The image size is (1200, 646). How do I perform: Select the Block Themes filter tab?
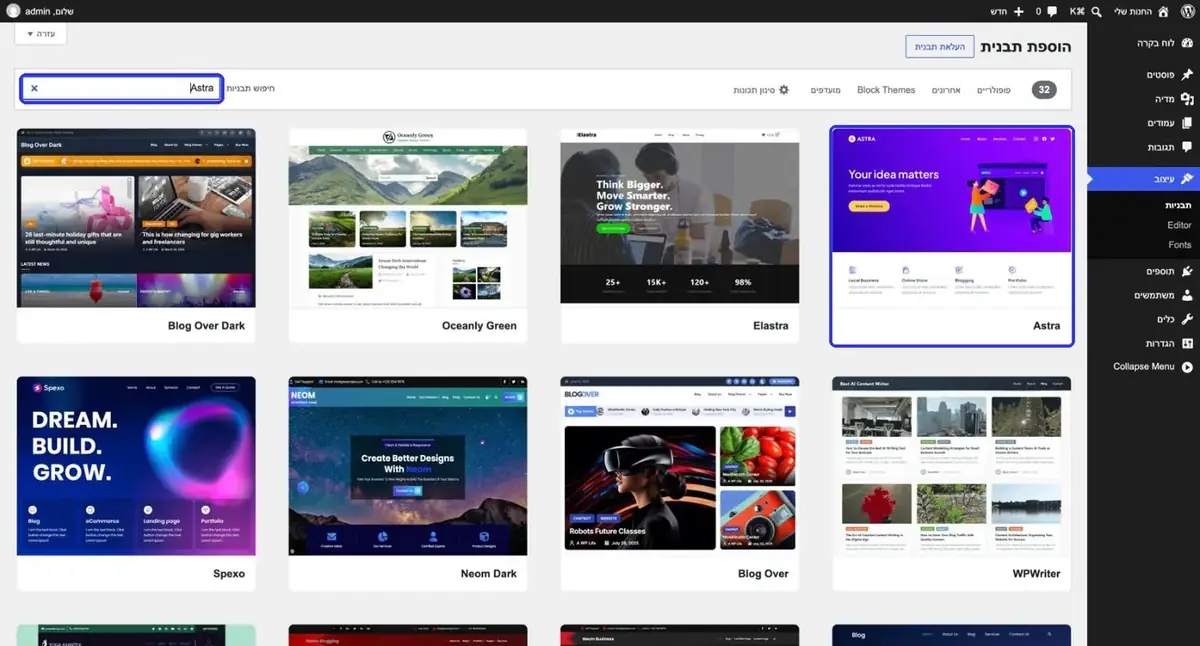click(x=886, y=90)
